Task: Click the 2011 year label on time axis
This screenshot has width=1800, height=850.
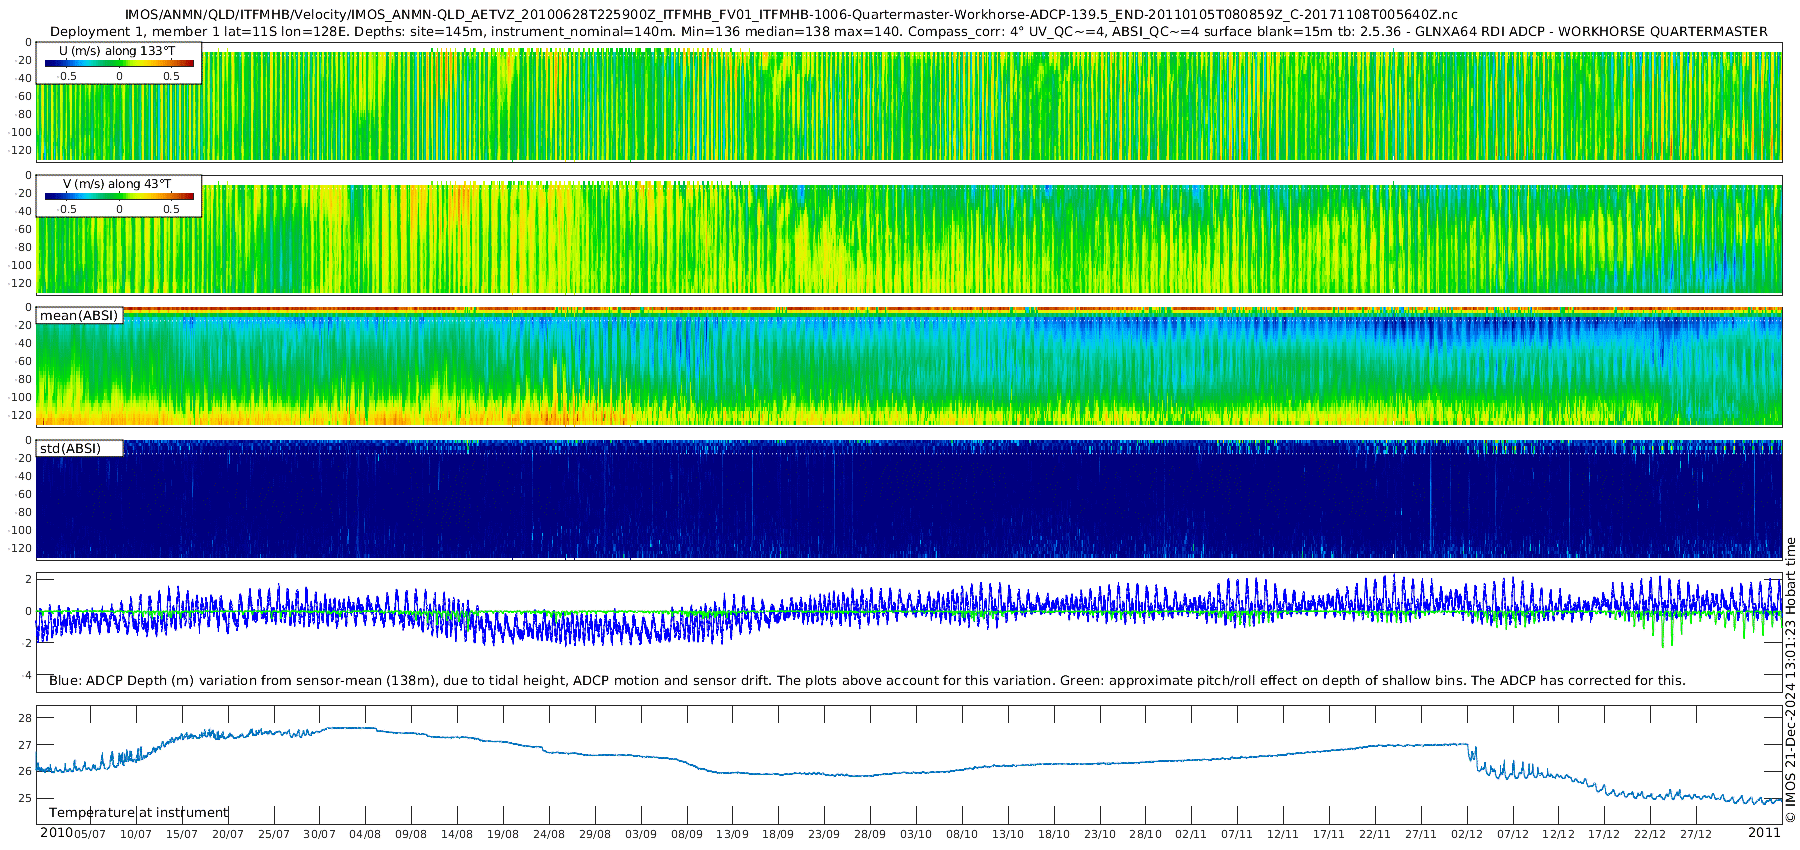Action: click(x=1764, y=833)
